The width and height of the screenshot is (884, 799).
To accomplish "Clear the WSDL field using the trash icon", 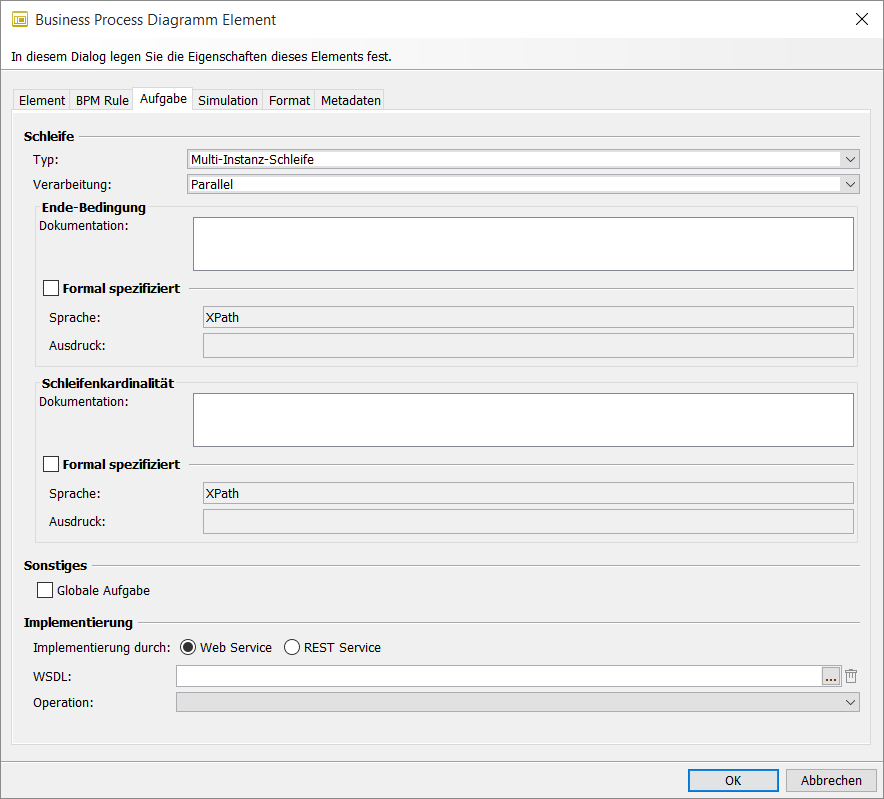I will coord(850,676).
